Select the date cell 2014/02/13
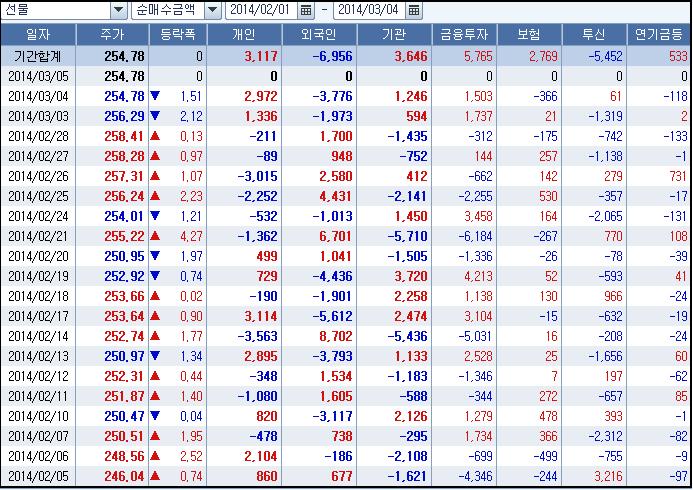This screenshot has height=490, width=693. tap(38, 356)
